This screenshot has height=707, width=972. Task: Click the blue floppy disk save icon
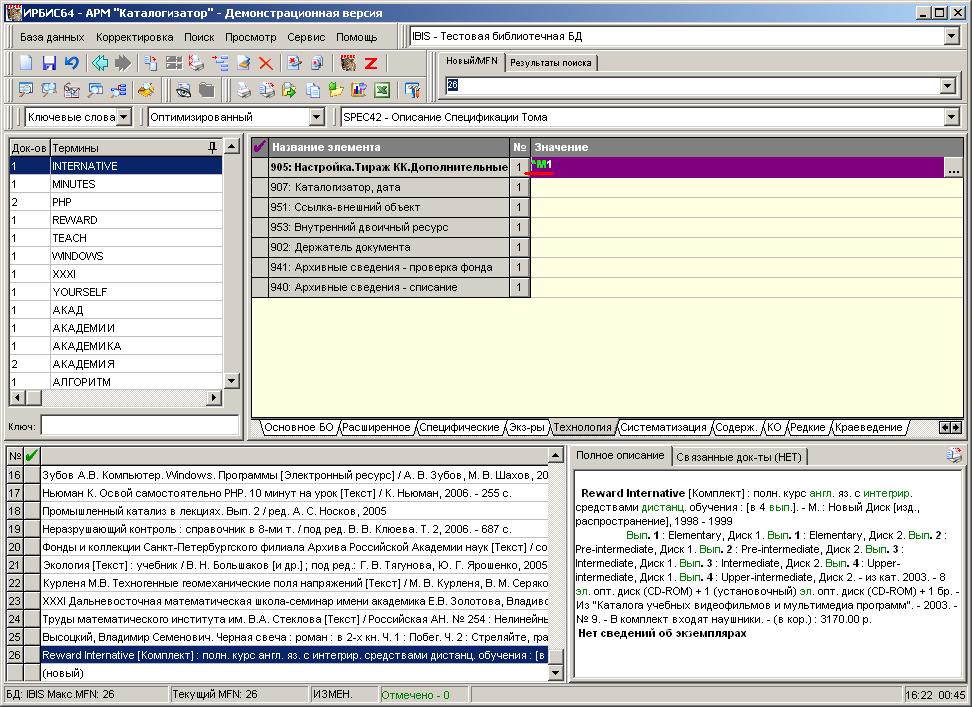(x=49, y=63)
